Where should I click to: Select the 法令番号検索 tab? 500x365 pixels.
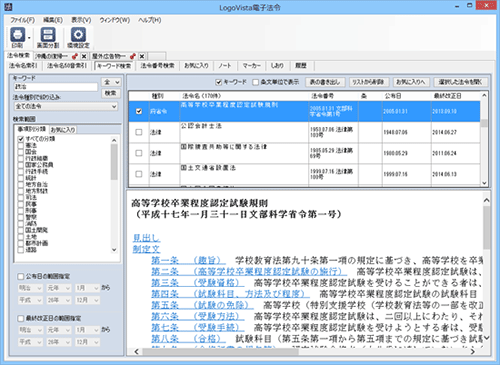pyautogui.click(x=157, y=66)
